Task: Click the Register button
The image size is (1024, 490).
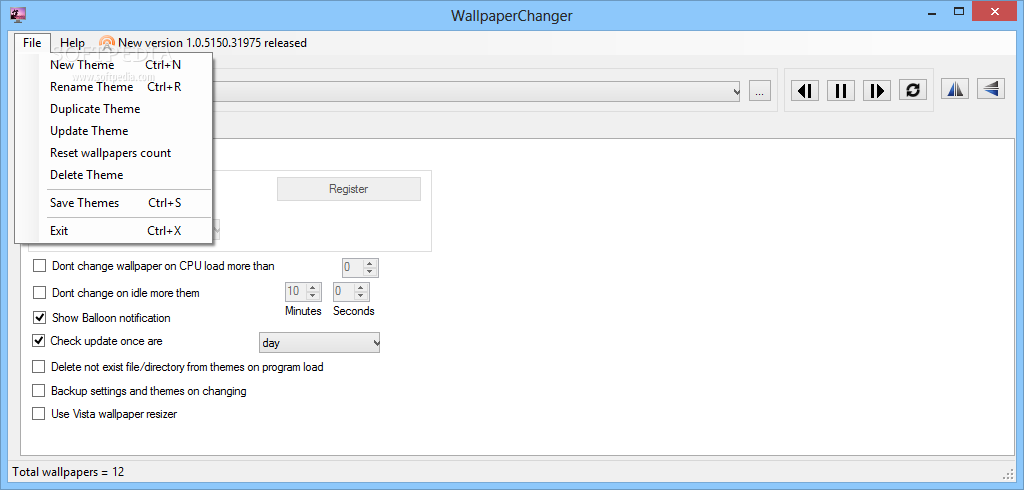Action: (x=349, y=189)
